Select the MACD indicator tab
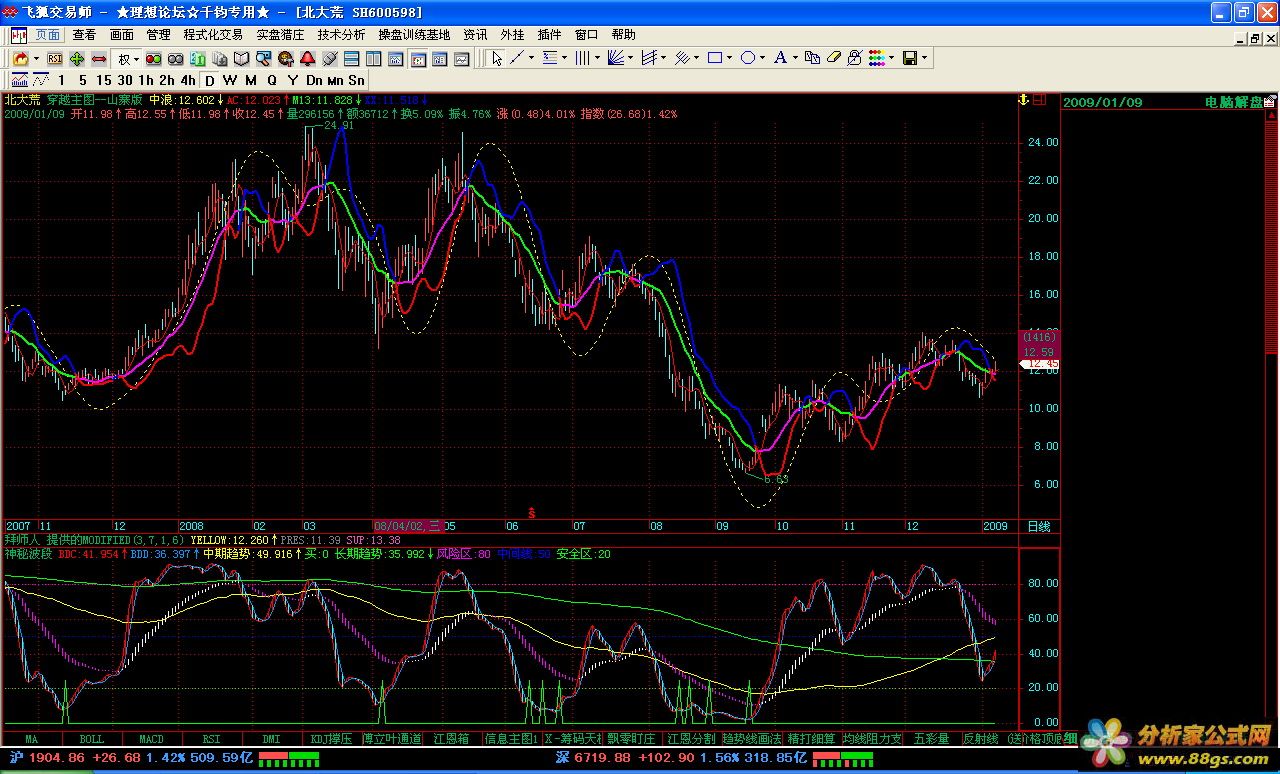The image size is (1280, 774). click(x=151, y=739)
